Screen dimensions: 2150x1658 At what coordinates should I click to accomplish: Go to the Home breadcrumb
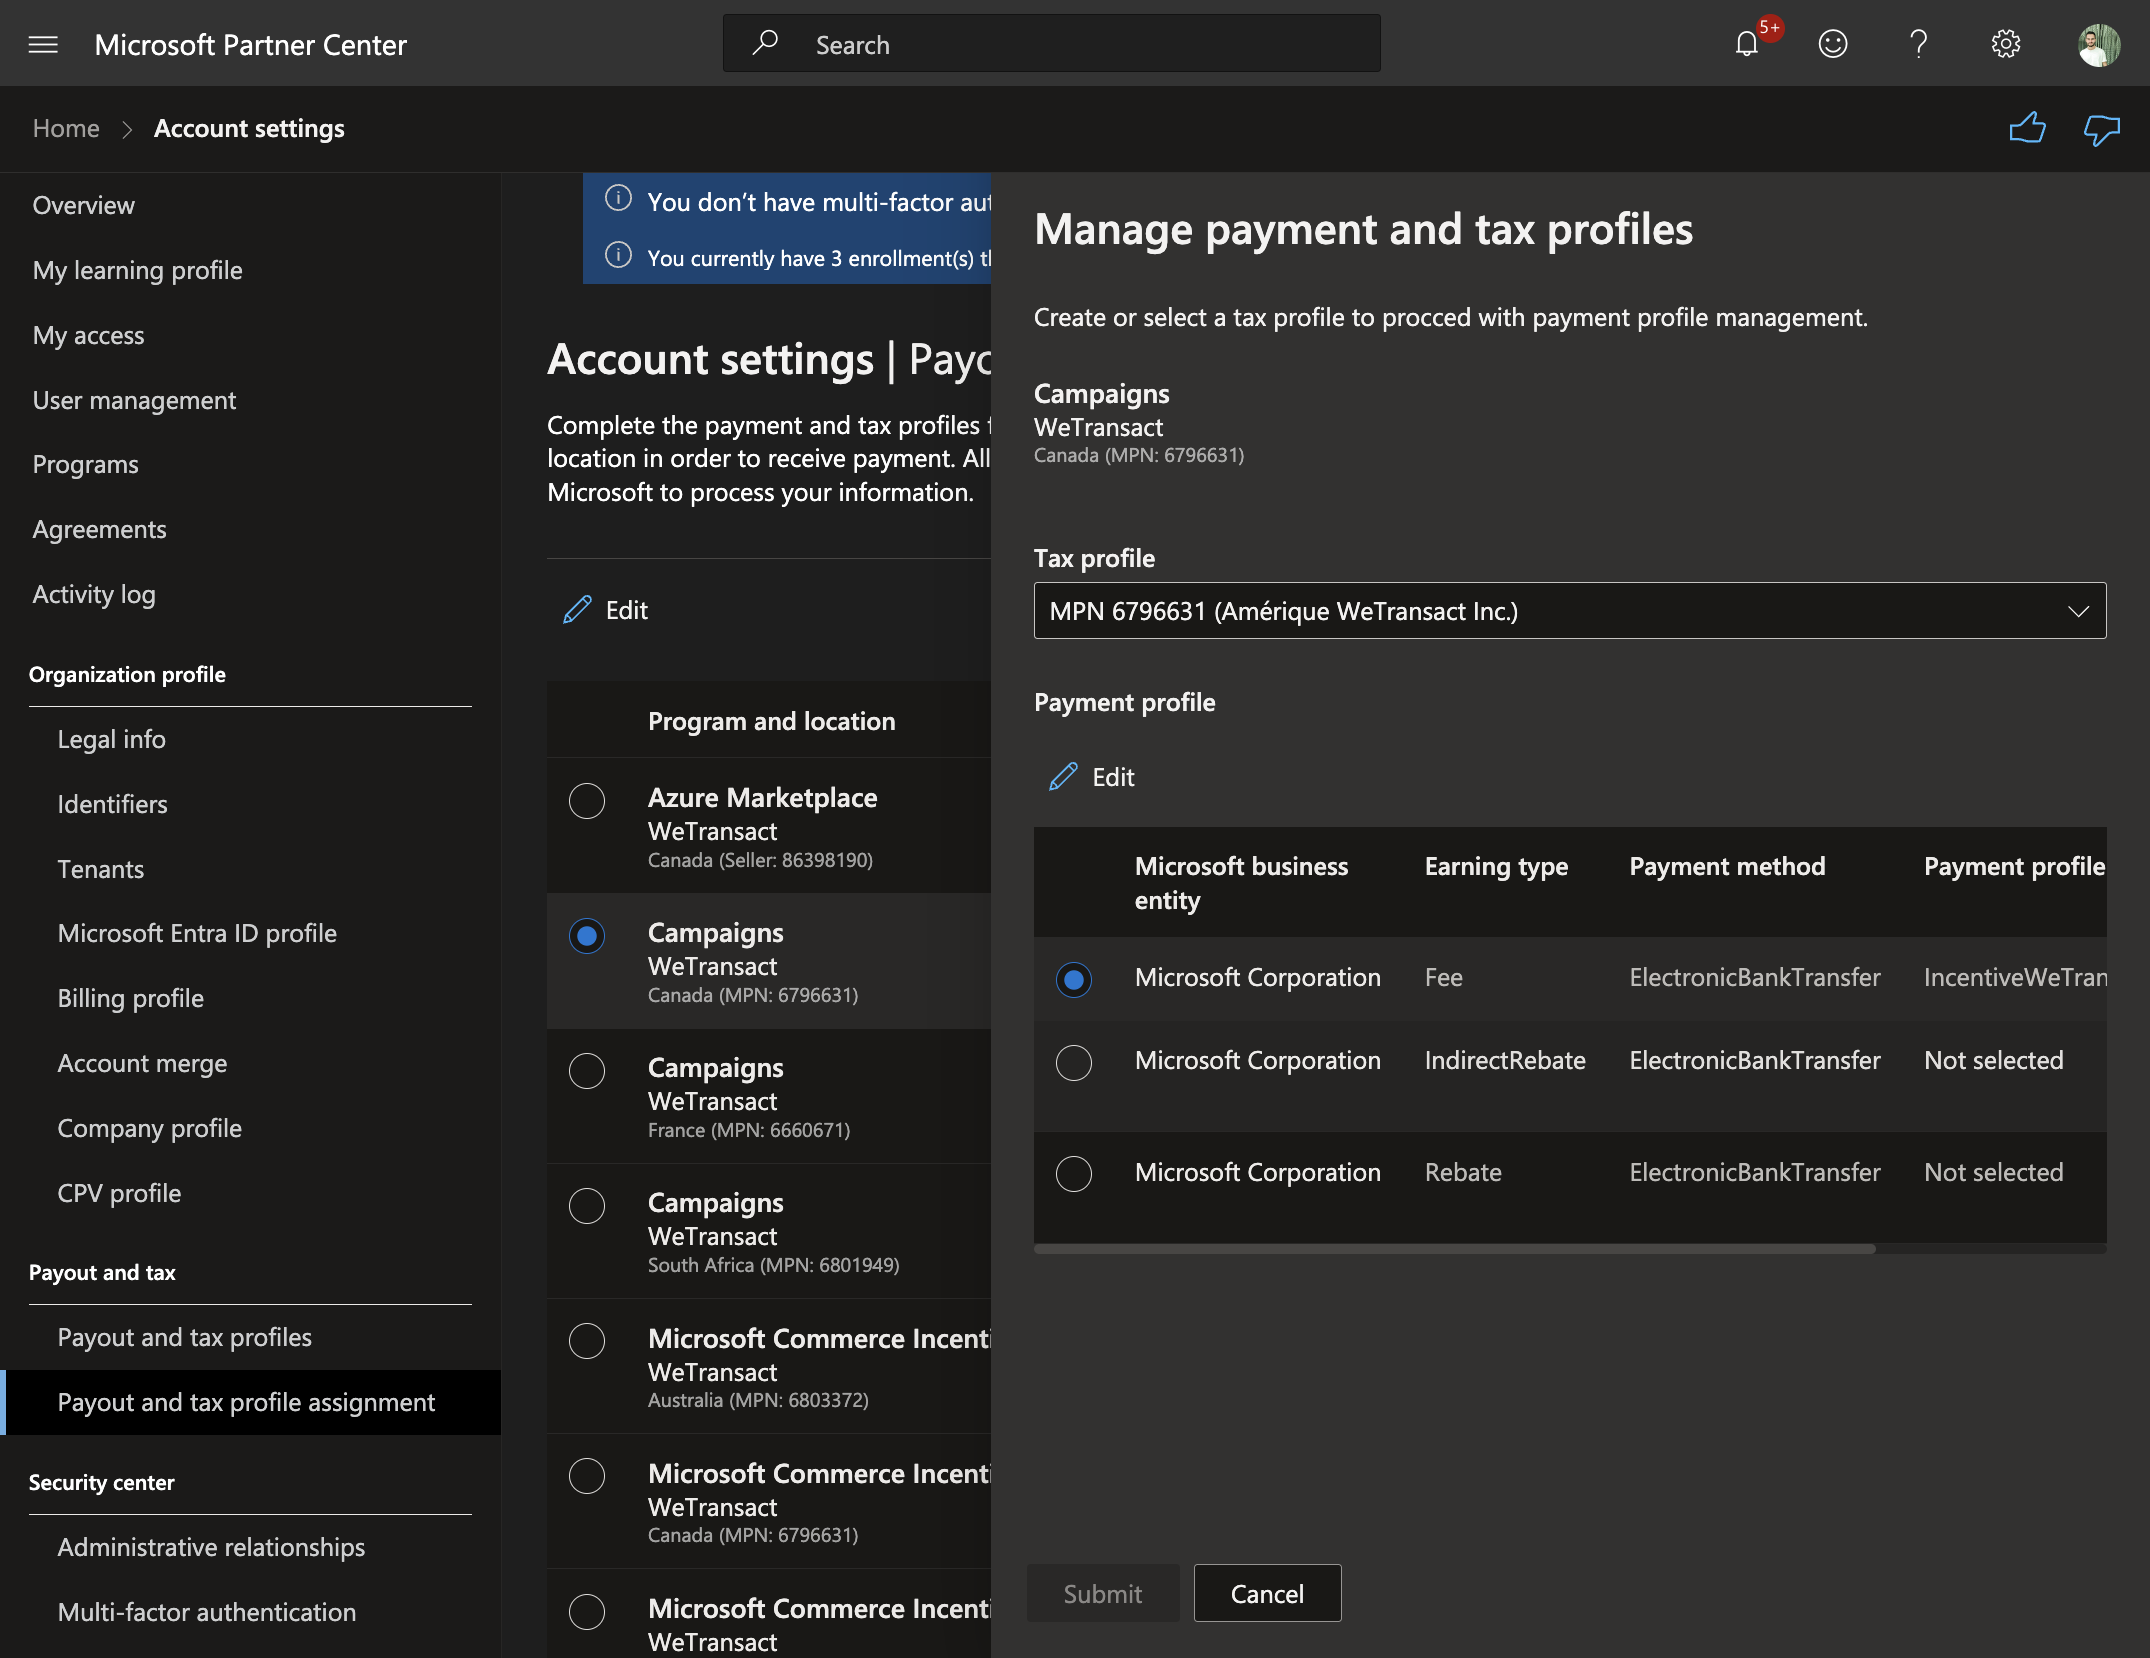pos(66,128)
